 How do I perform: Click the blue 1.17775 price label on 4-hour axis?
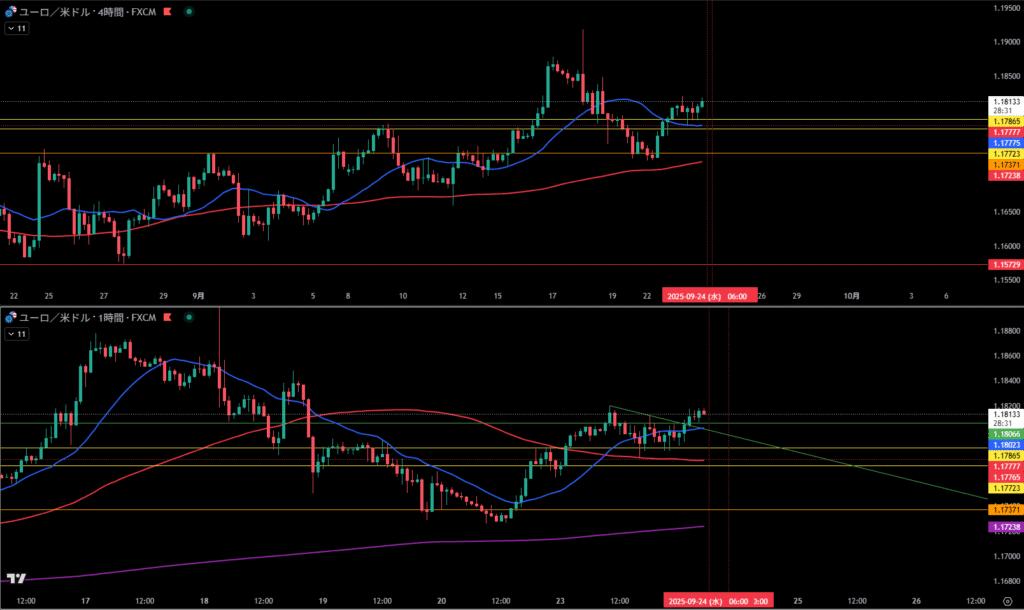tap(1005, 143)
